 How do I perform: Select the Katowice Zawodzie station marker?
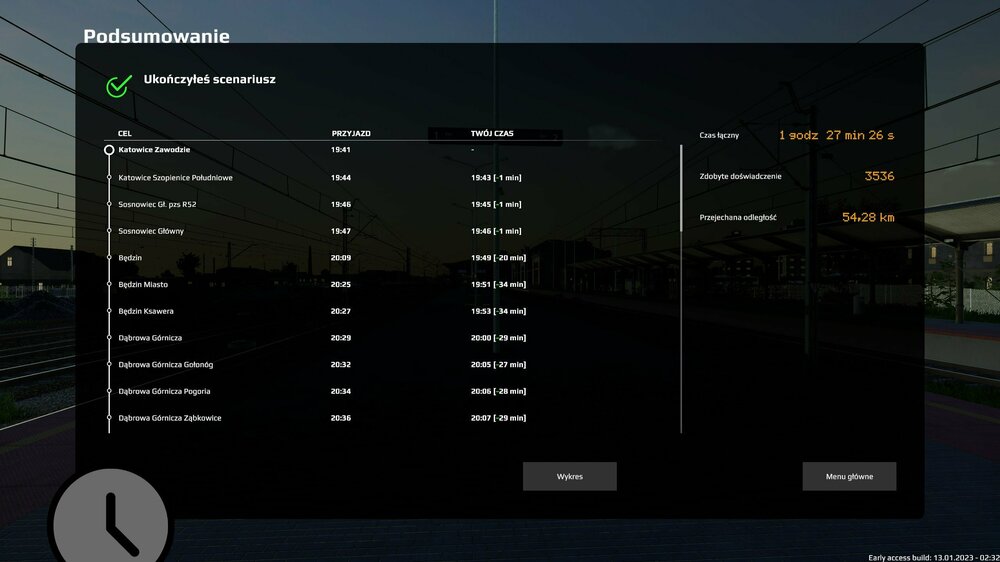pos(109,150)
